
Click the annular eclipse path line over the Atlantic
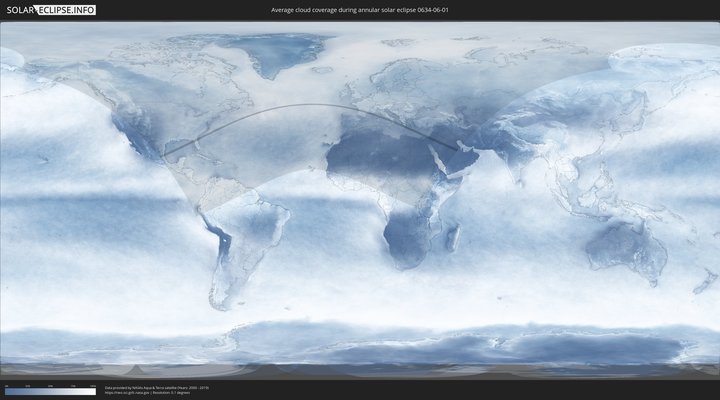click(311, 105)
